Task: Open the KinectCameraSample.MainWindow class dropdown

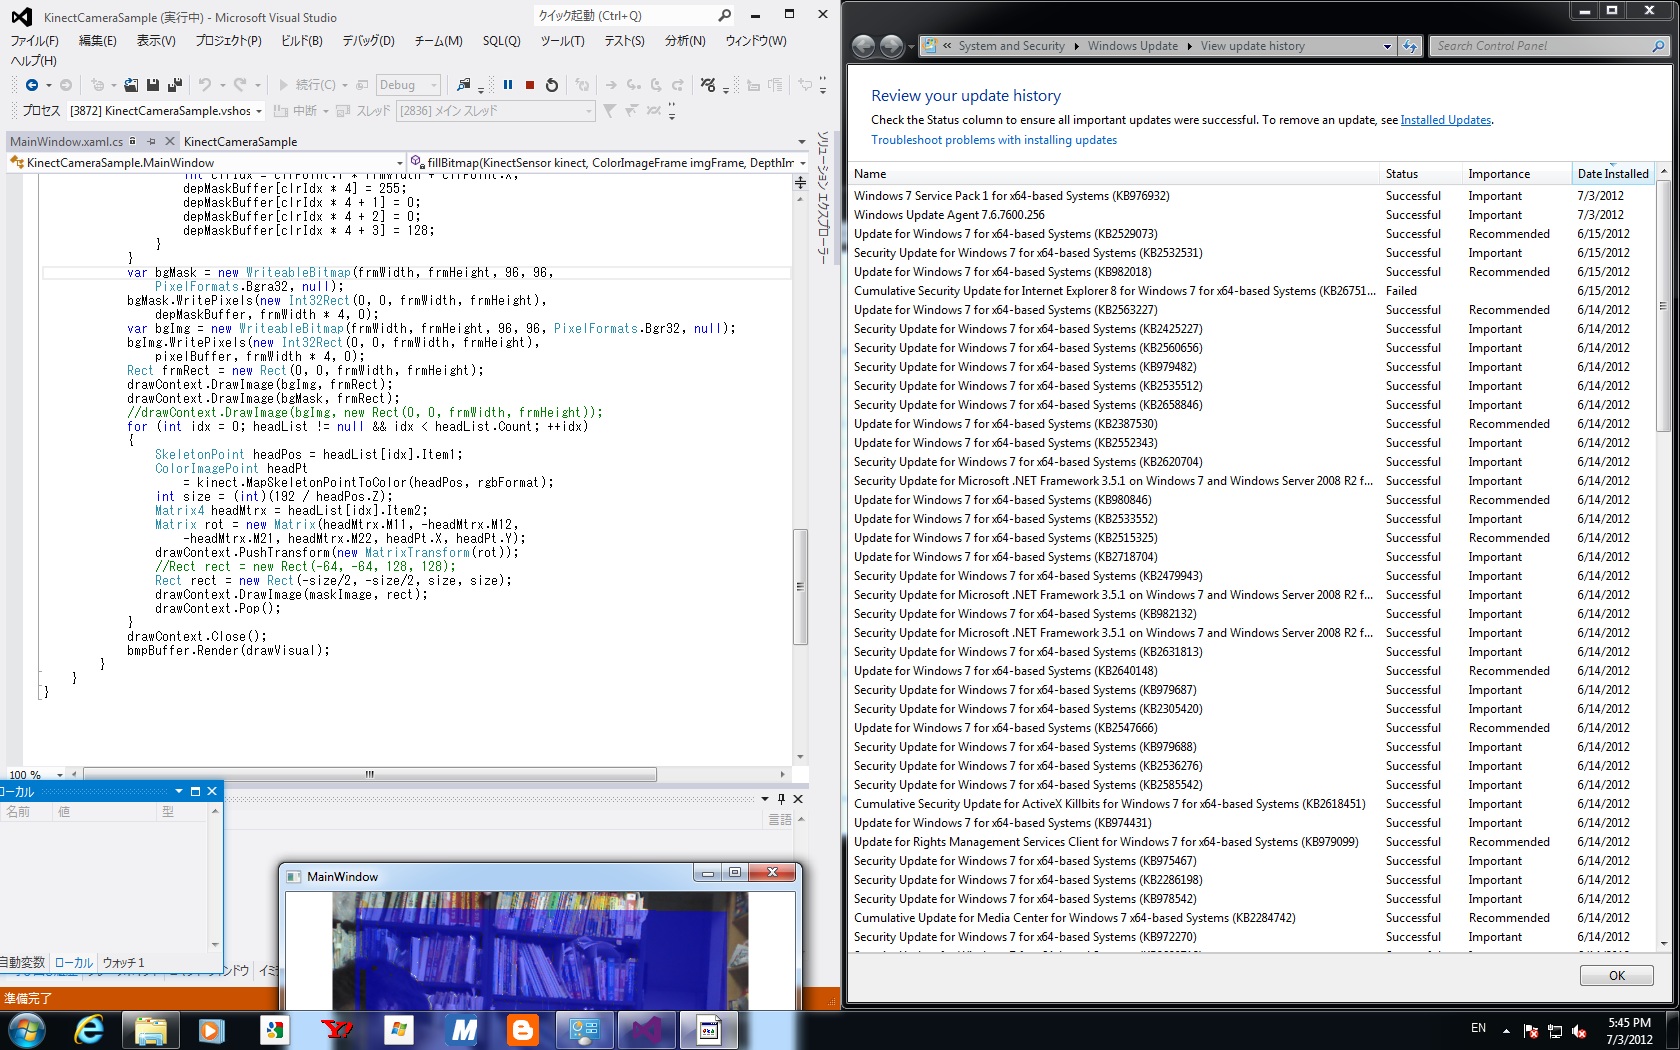Action: [x=399, y=163]
